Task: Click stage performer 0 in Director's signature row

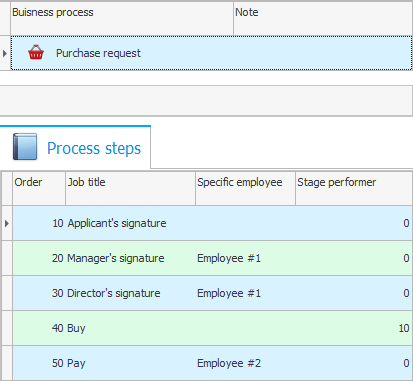Action: (406, 293)
